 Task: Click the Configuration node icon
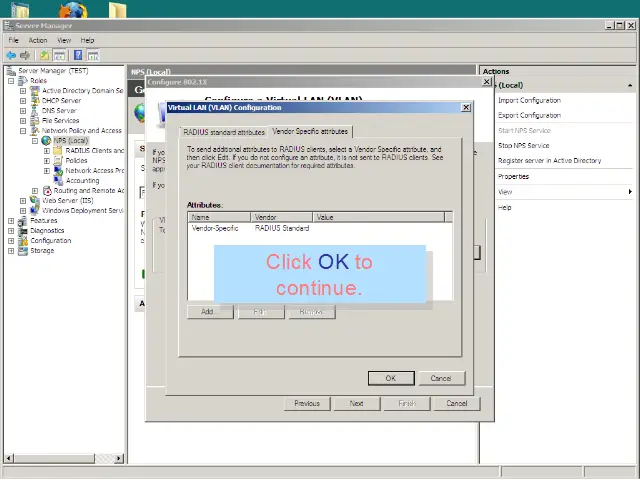coord(23,241)
